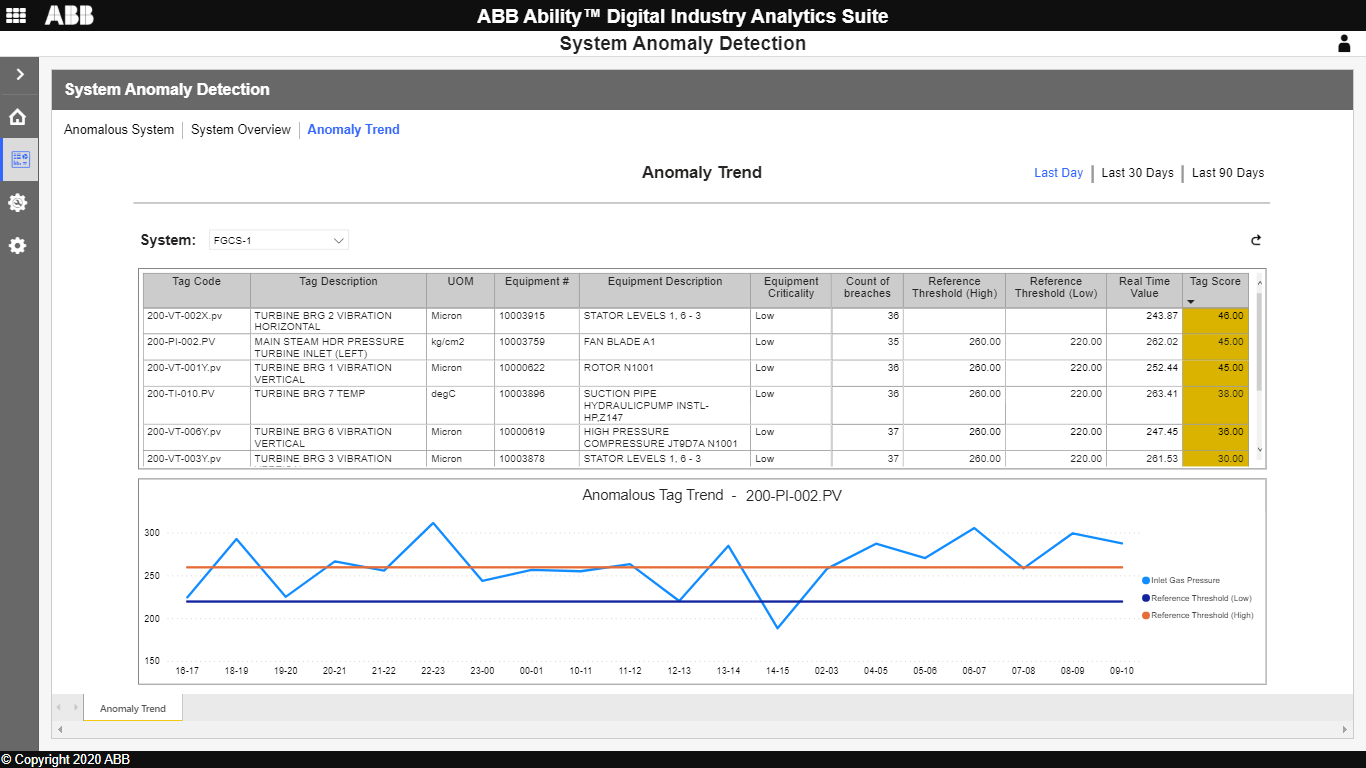The image size is (1366, 768).
Task: Select the 200-TI-010.PV table row
Action: pyautogui.click(x=400, y=405)
